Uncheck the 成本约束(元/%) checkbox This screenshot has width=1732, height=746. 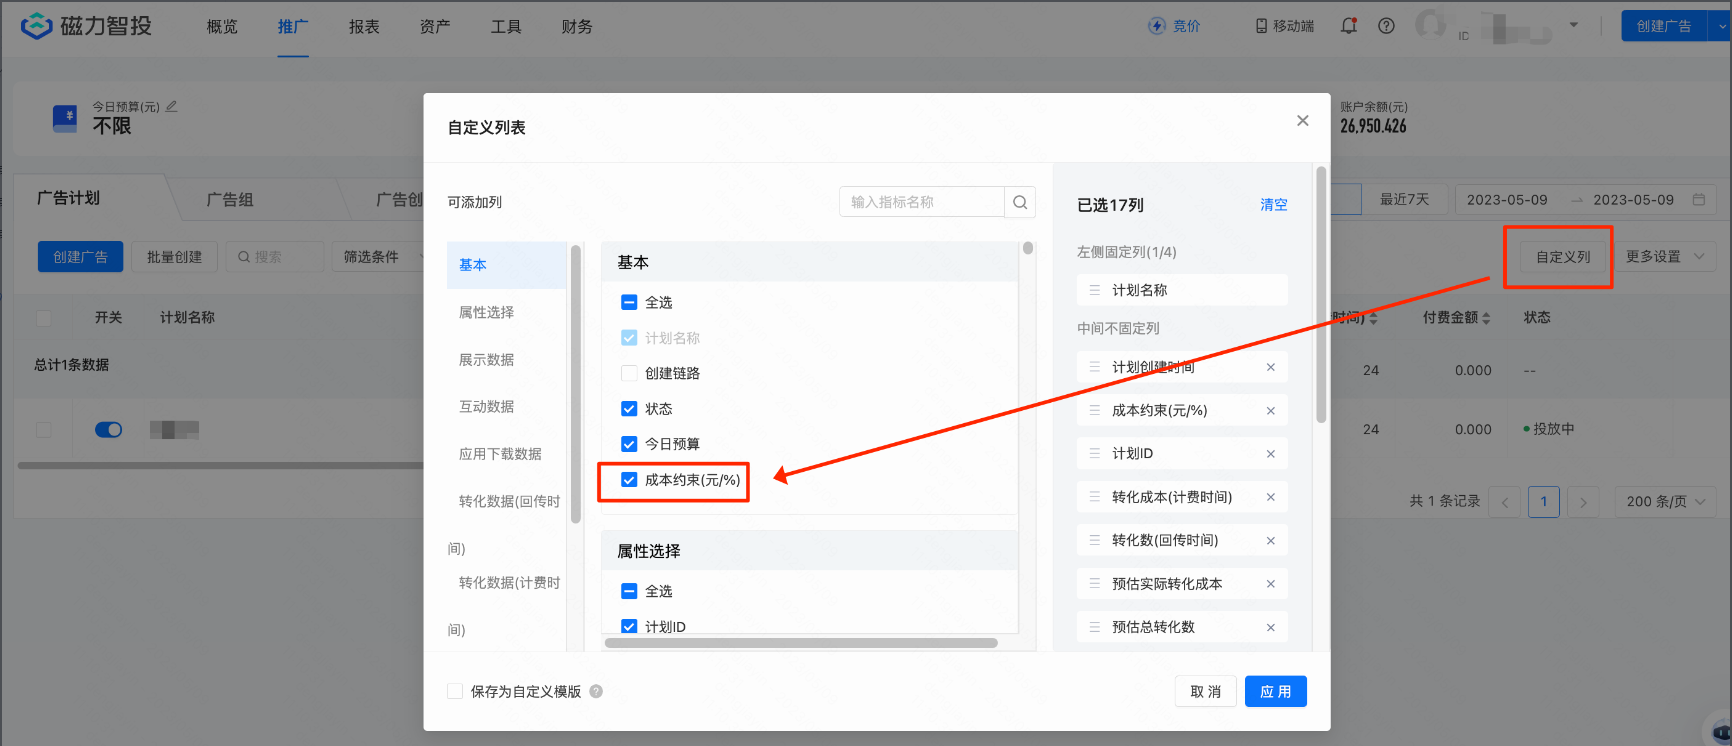(629, 480)
